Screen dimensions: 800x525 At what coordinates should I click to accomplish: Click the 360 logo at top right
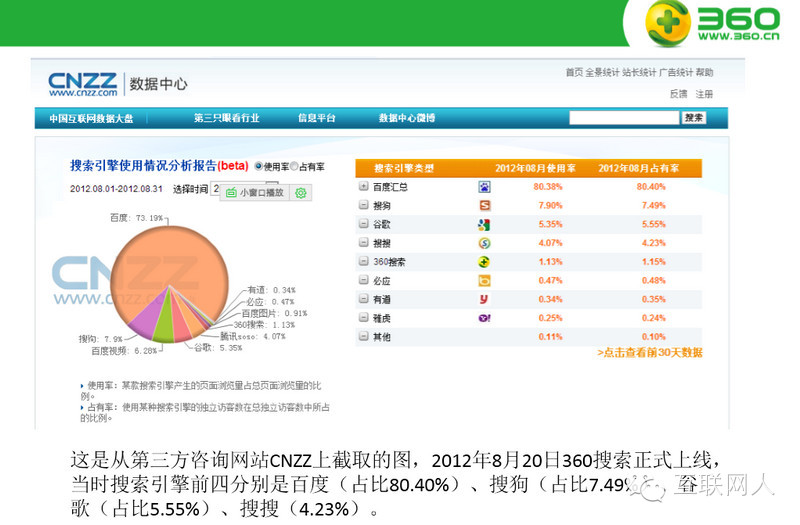712,23
